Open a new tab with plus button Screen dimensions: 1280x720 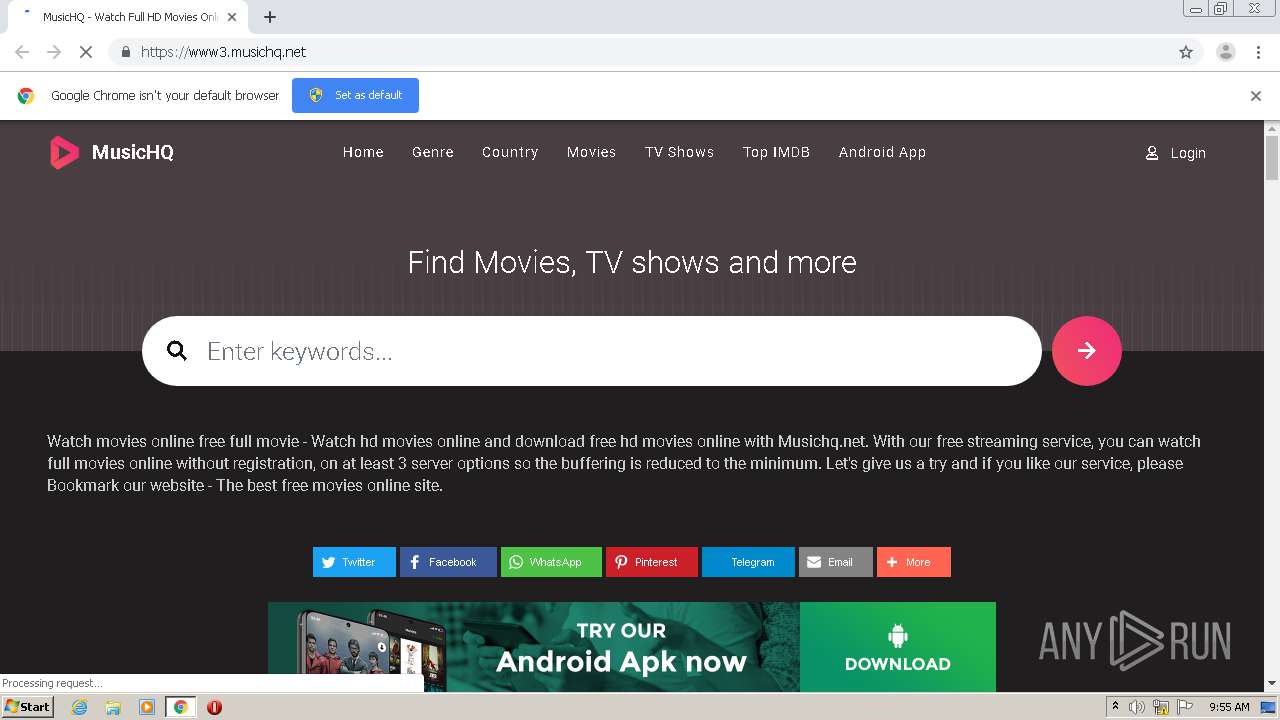click(270, 17)
